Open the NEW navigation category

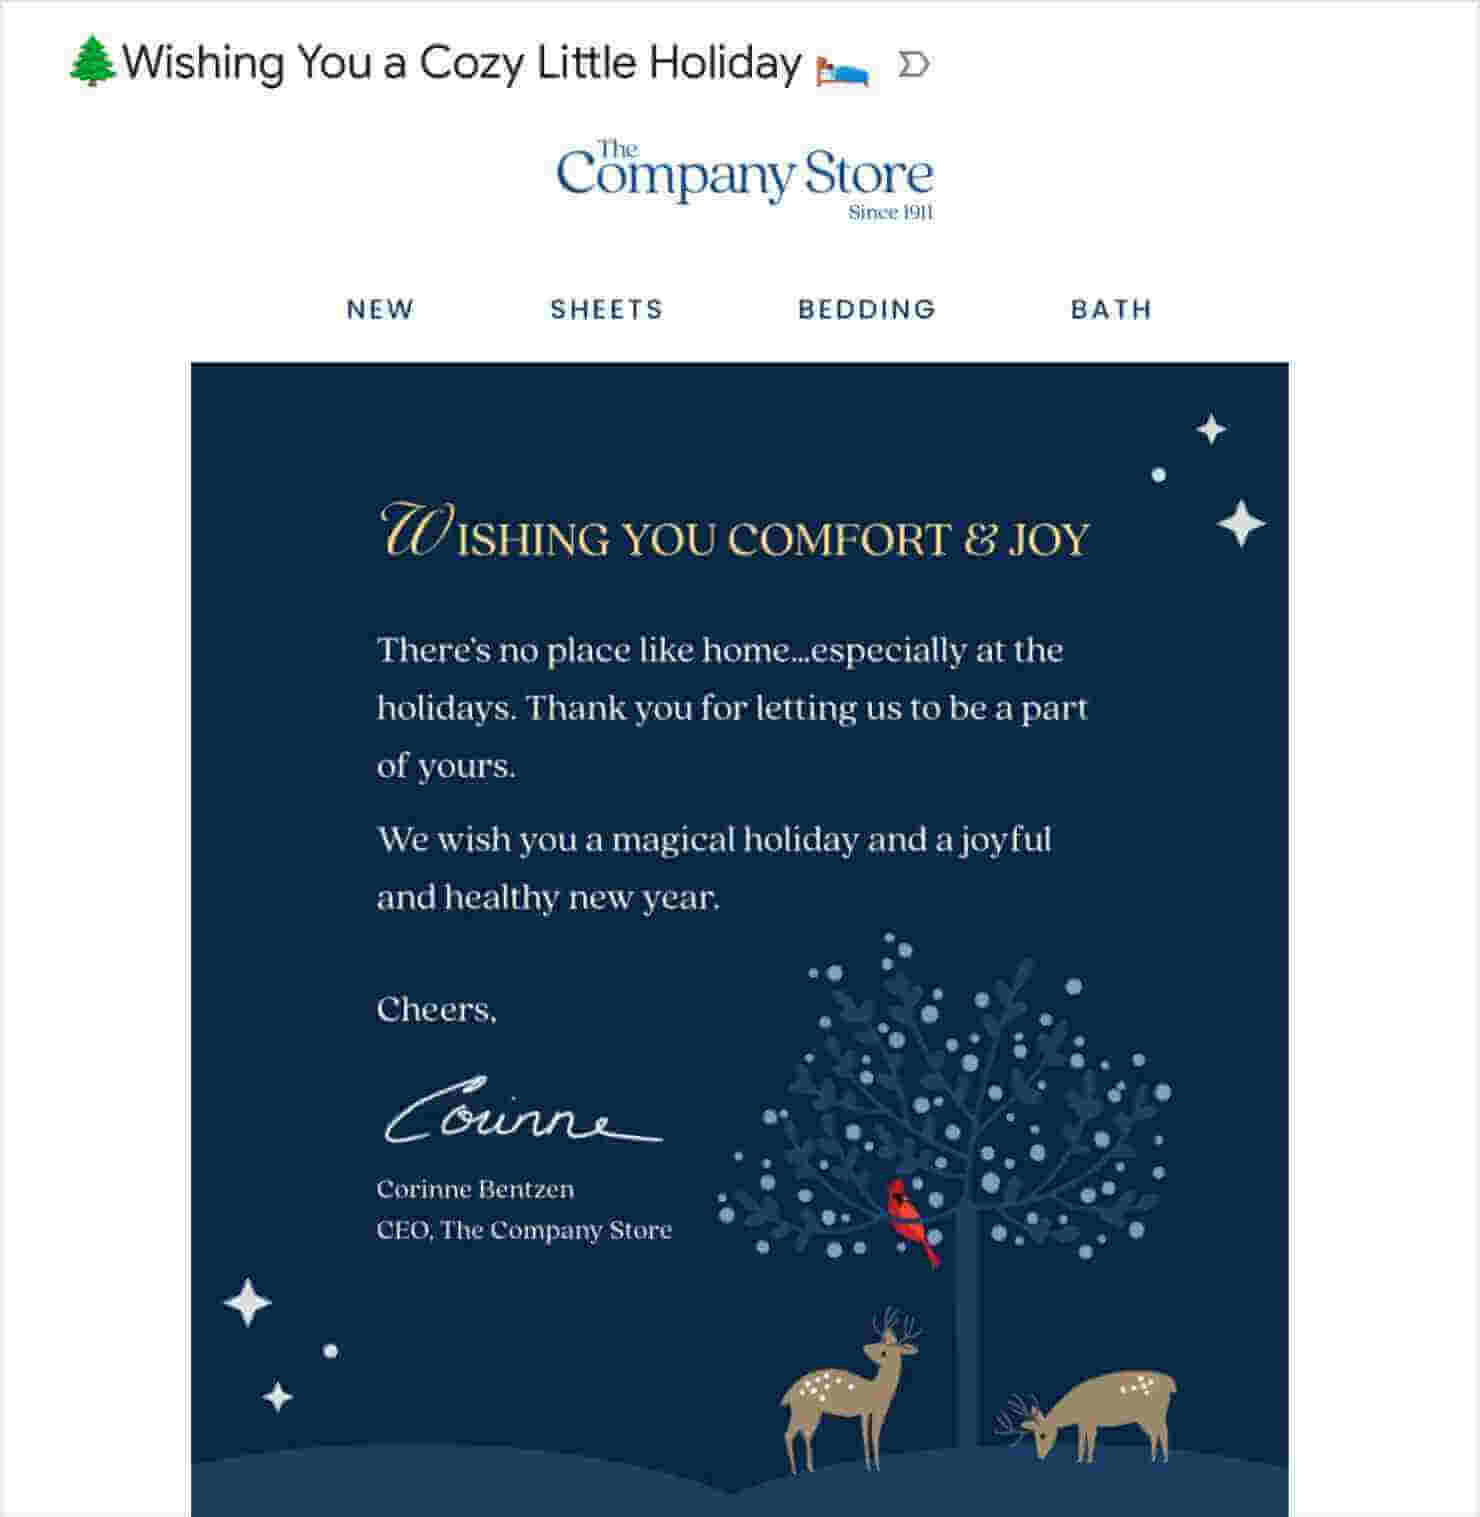pyautogui.click(x=378, y=308)
